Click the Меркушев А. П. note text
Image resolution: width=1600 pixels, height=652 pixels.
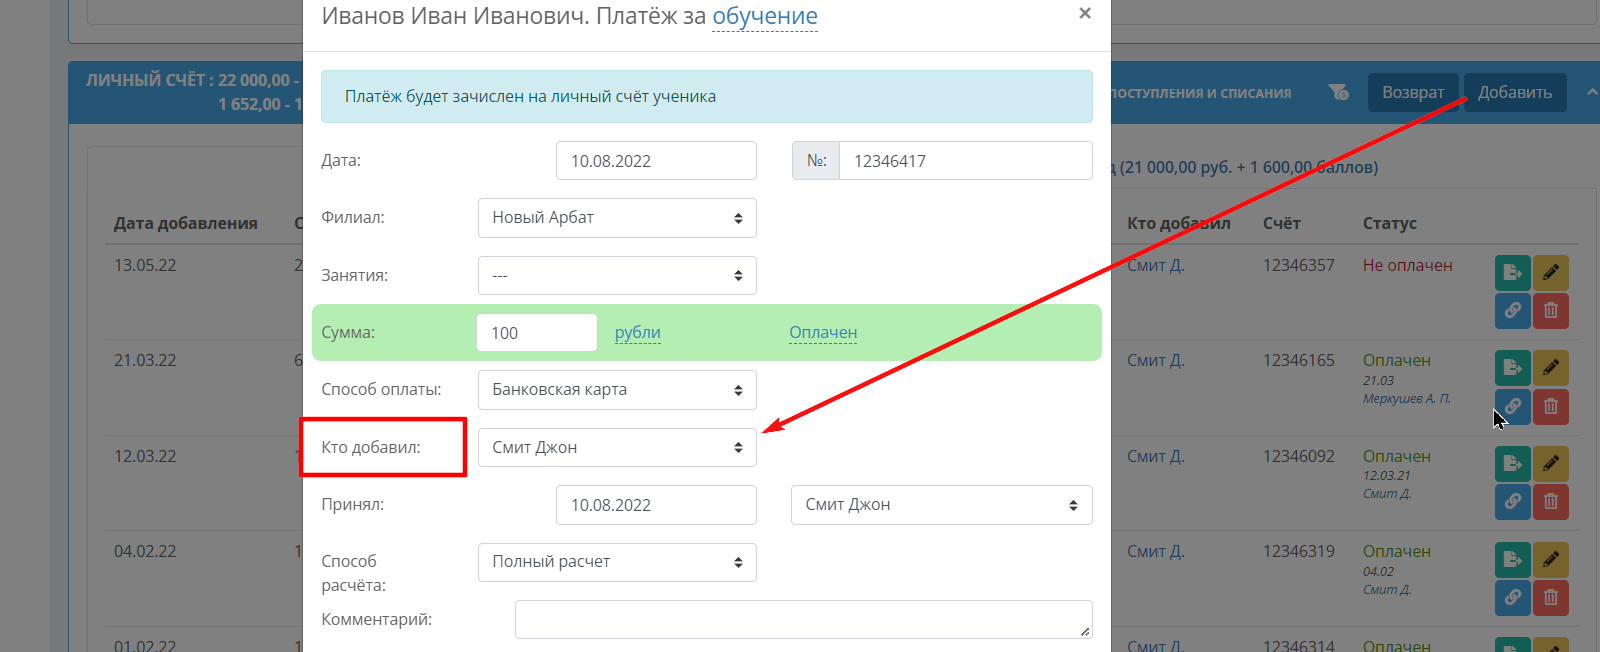(1406, 398)
